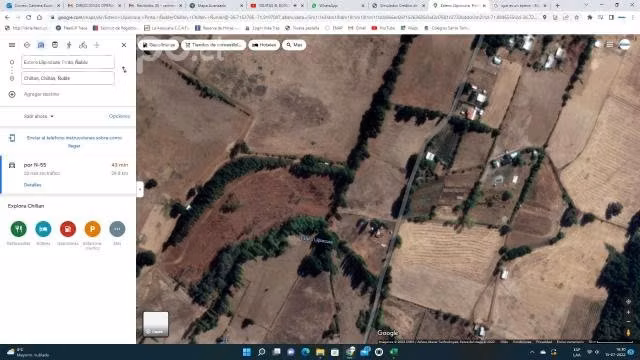Open the Google Maps hamburger menu

tap(12, 45)
